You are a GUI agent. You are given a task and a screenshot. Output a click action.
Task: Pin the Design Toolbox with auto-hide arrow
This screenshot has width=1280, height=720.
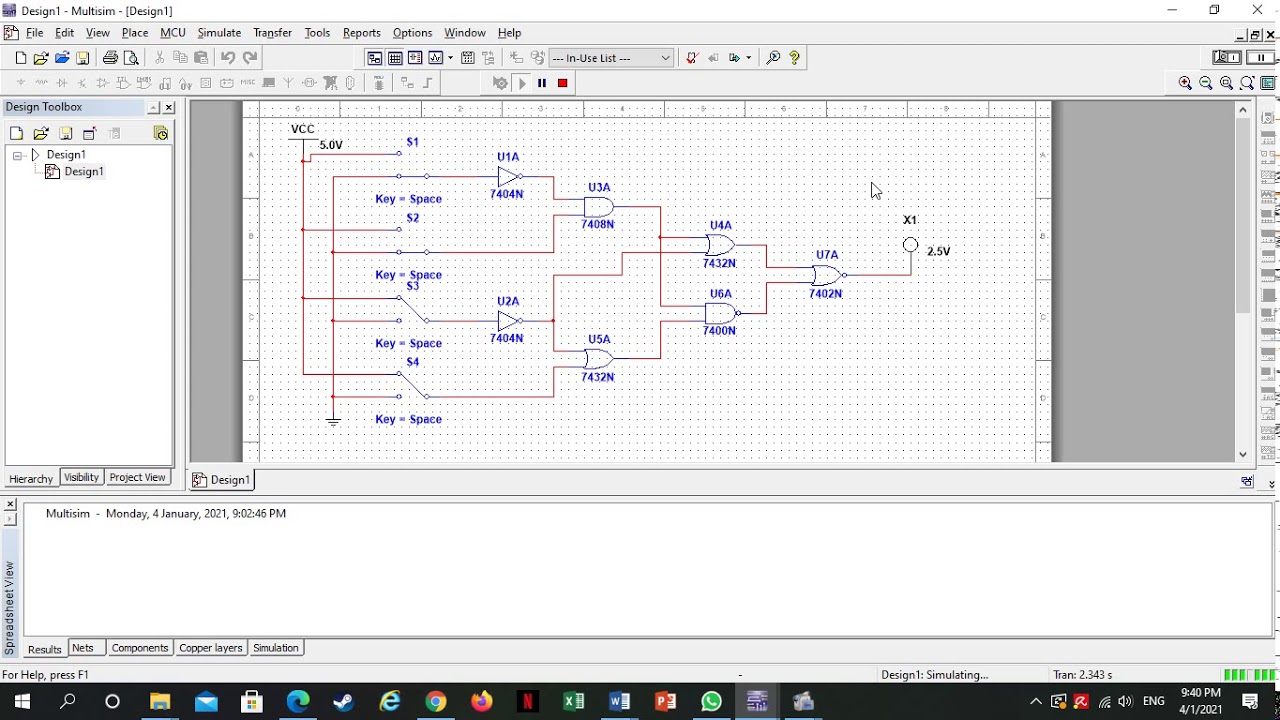click(153, 107)
